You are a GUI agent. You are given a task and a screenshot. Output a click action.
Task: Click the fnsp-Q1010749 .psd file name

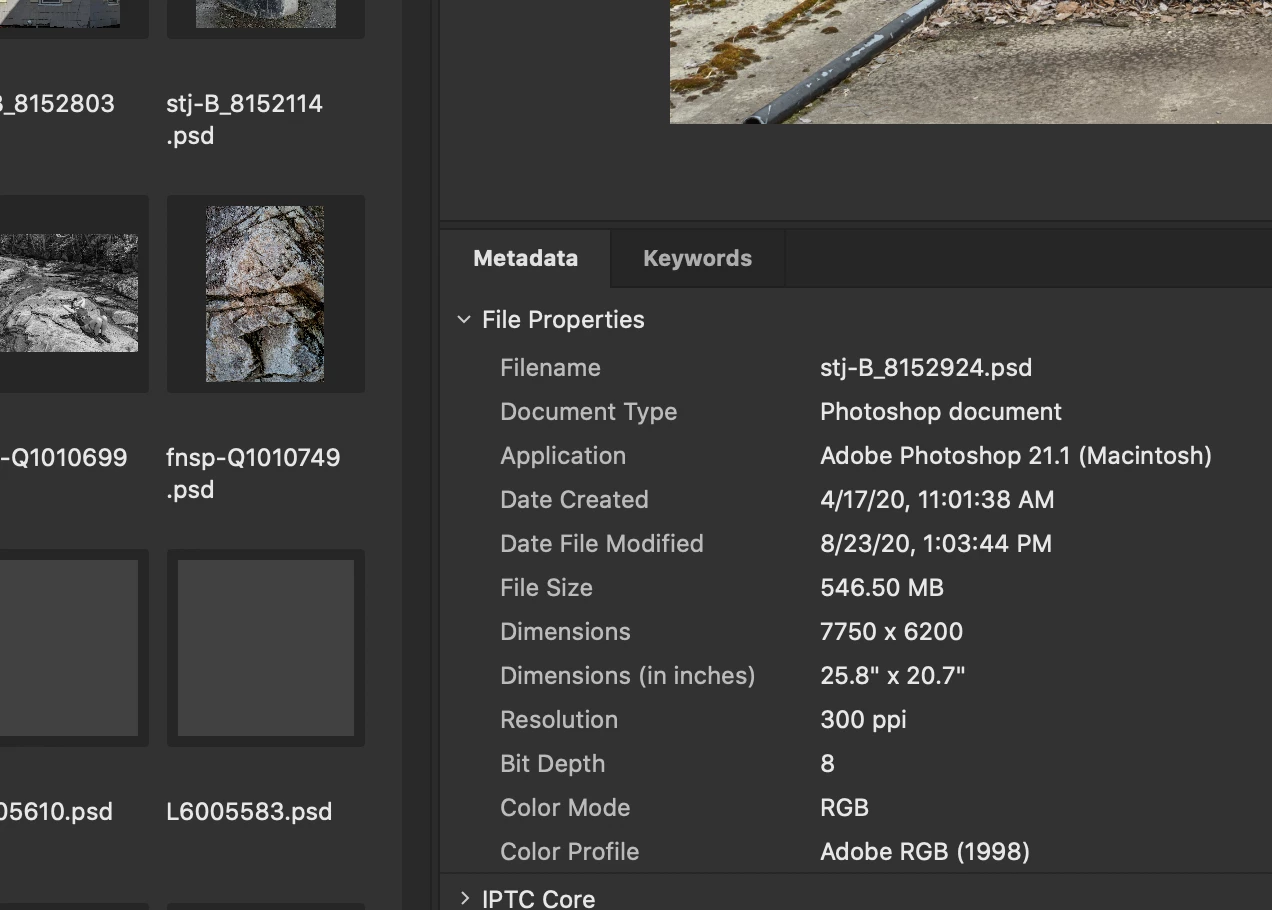pos(253,473)
